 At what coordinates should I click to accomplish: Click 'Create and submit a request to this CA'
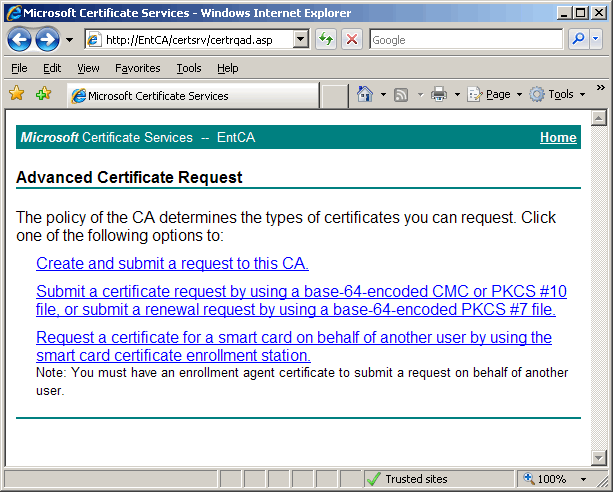(x=172, y=263)
